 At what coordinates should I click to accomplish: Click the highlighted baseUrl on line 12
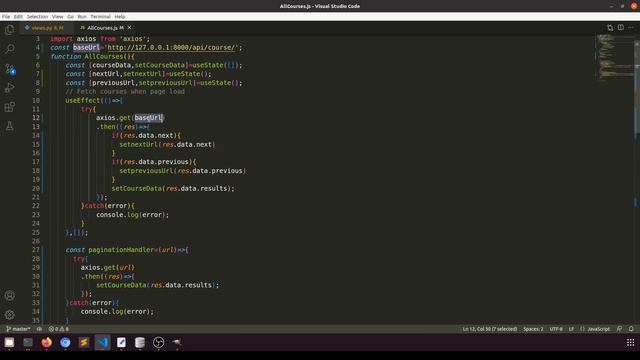148,118
